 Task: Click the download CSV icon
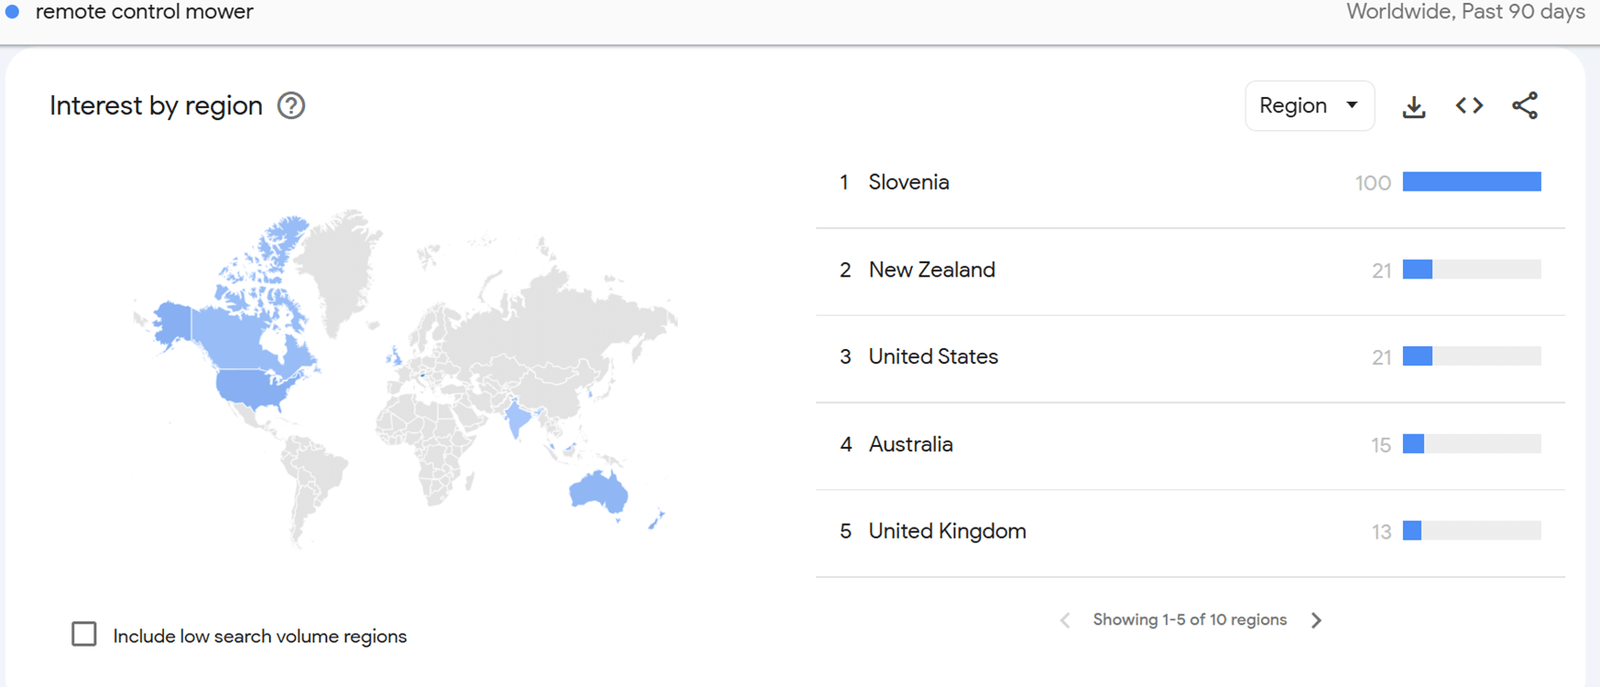[1414, 107]
